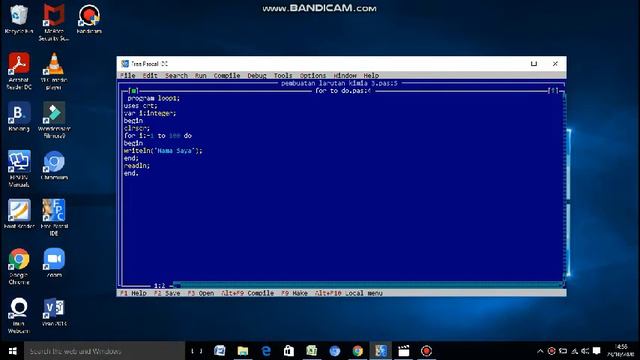Click Alt+F10 Local menu in status bar
Screen dimensions: 640x360
pos(349,293)
